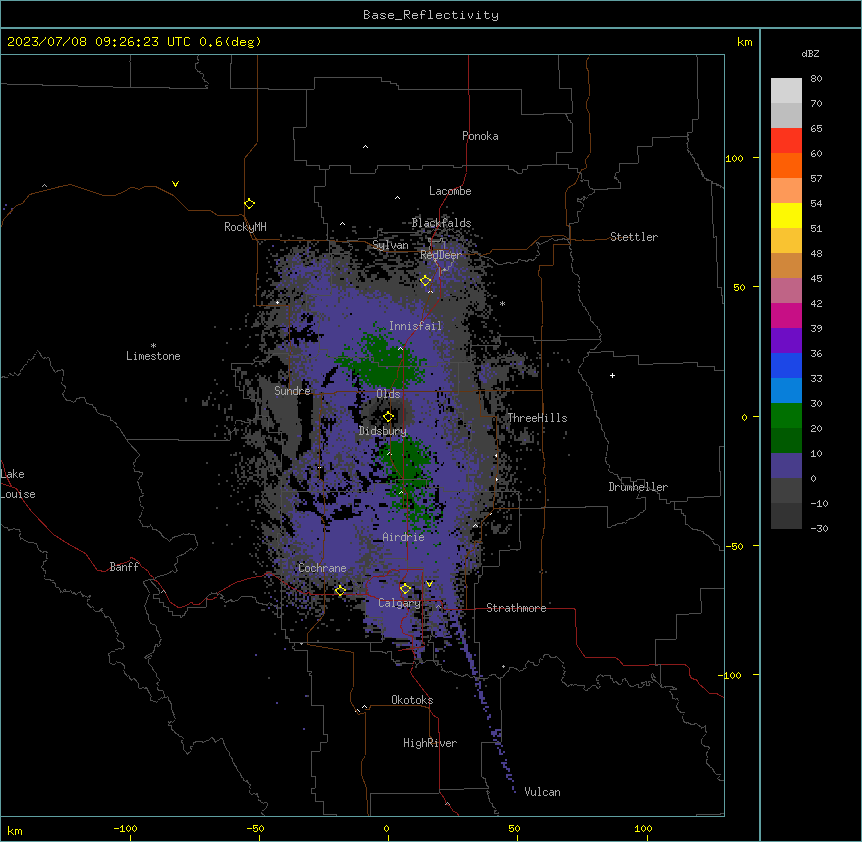Viewport: 862px width, 842px height.
Task: Click the Olds label
Action: click(388, 394)
